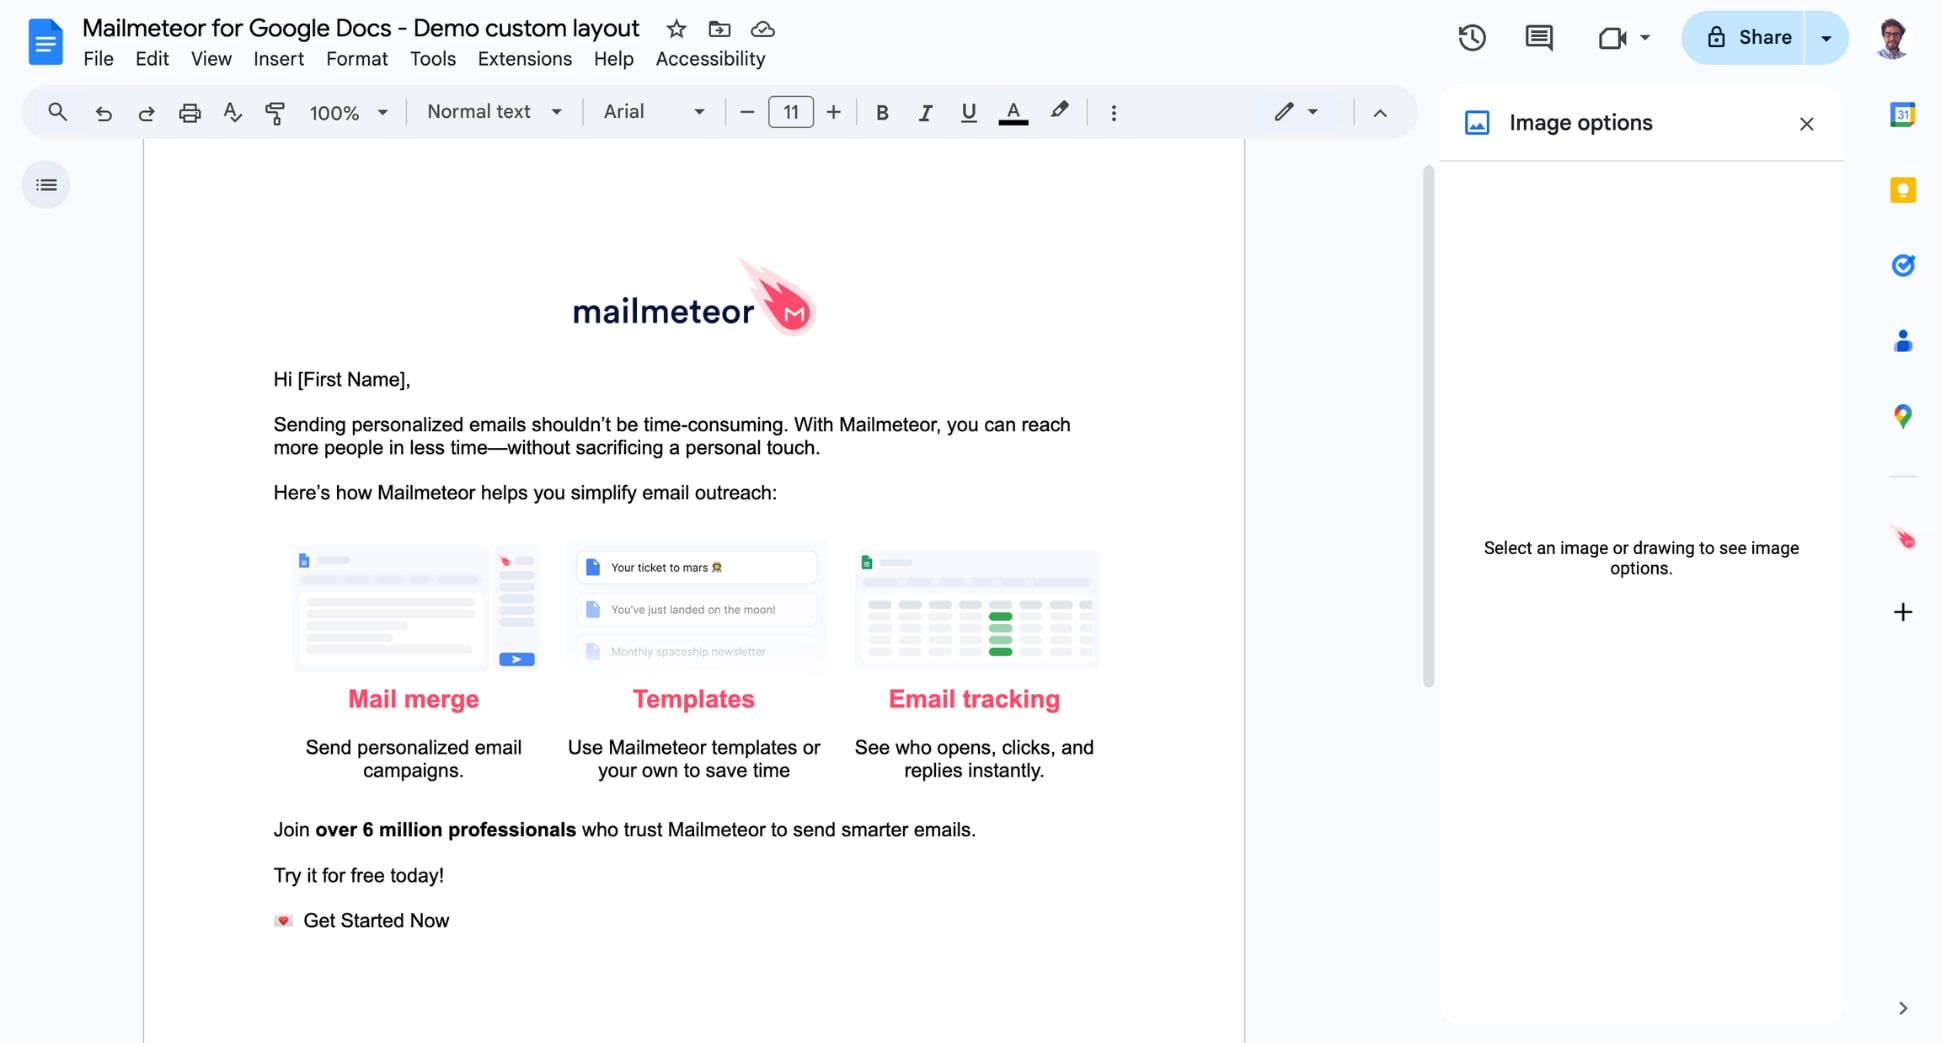Image resolution: width=1941 pixels, height=1043 pixels.
Task: Open the Arial font dropdown
Action: 654,112
